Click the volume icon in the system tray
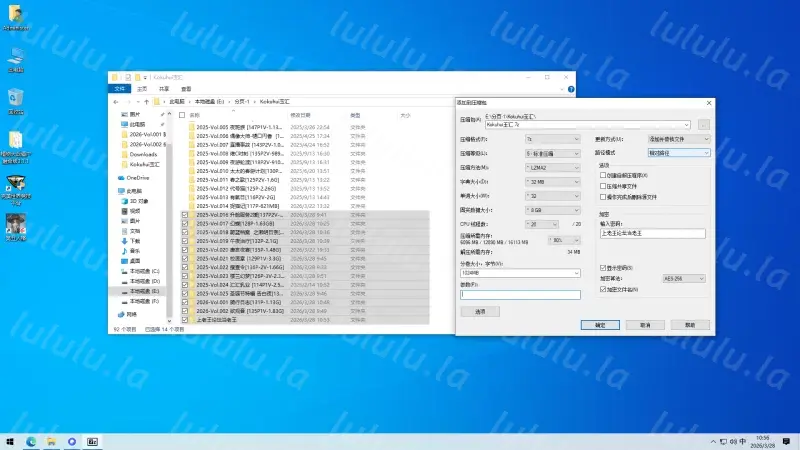The height and width of the screenshot is (450, 800). click(733, 442)
